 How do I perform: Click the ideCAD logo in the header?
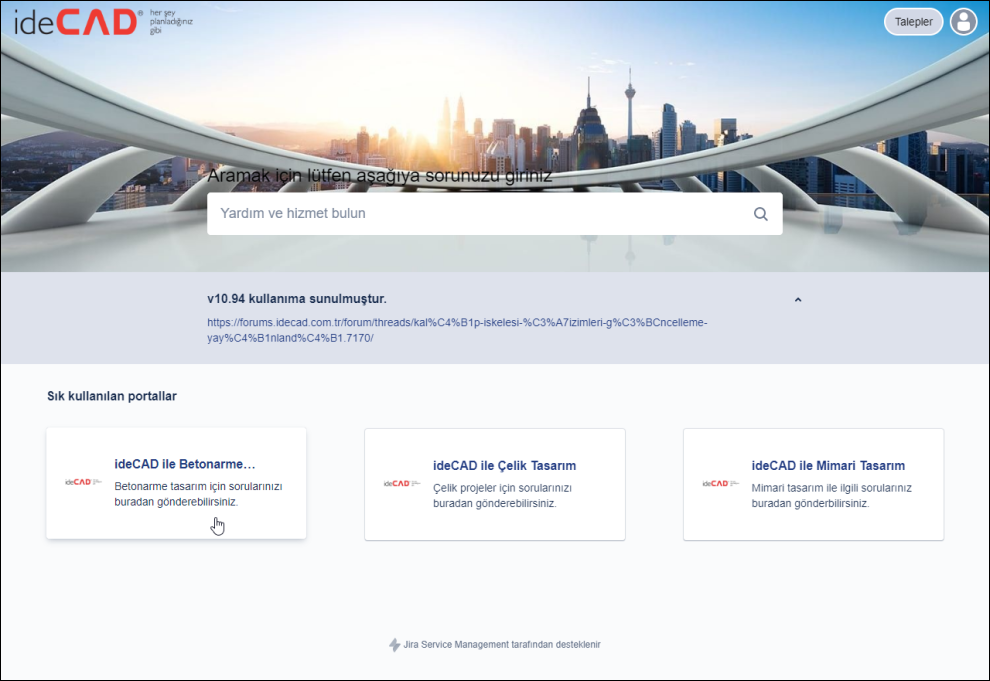pyautogui.click(x=78, y=23)
